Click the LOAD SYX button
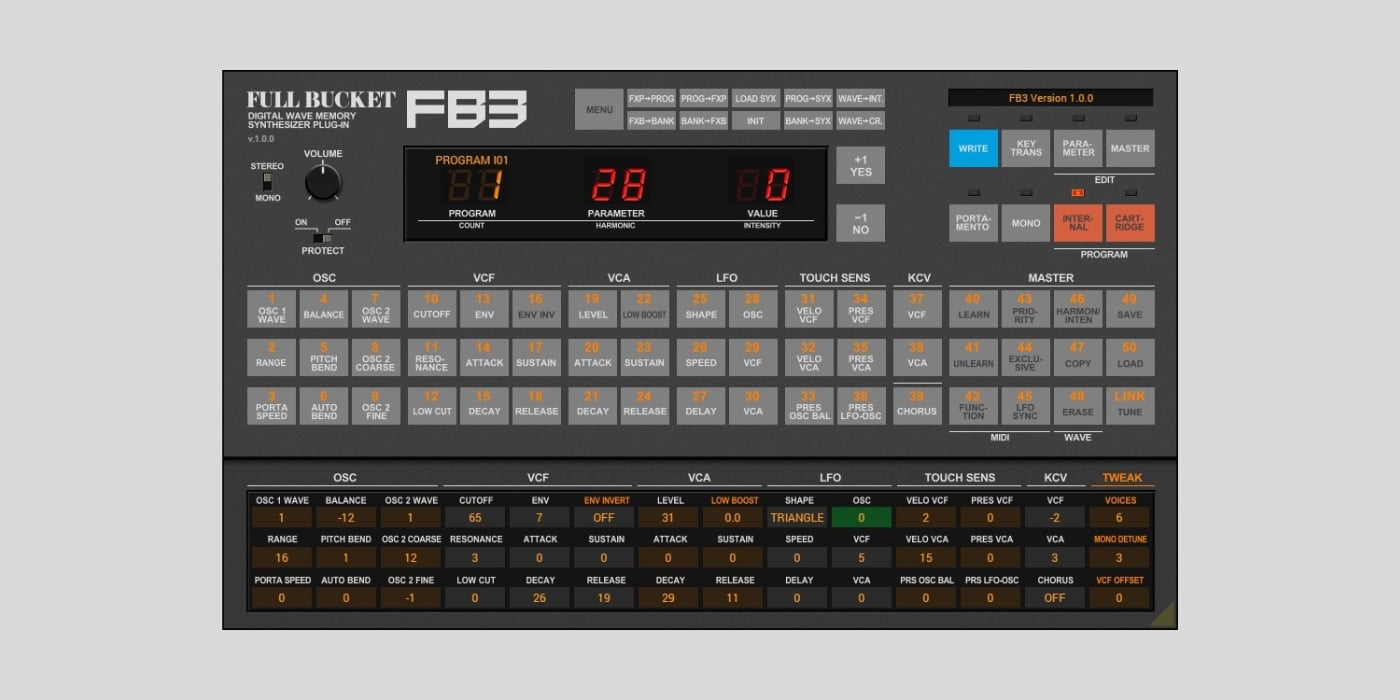 755,98
